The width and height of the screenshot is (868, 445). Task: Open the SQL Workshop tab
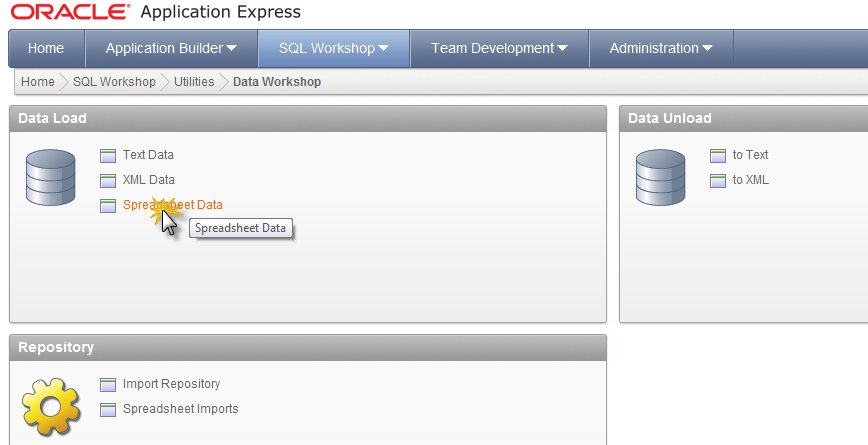(334, 48)
